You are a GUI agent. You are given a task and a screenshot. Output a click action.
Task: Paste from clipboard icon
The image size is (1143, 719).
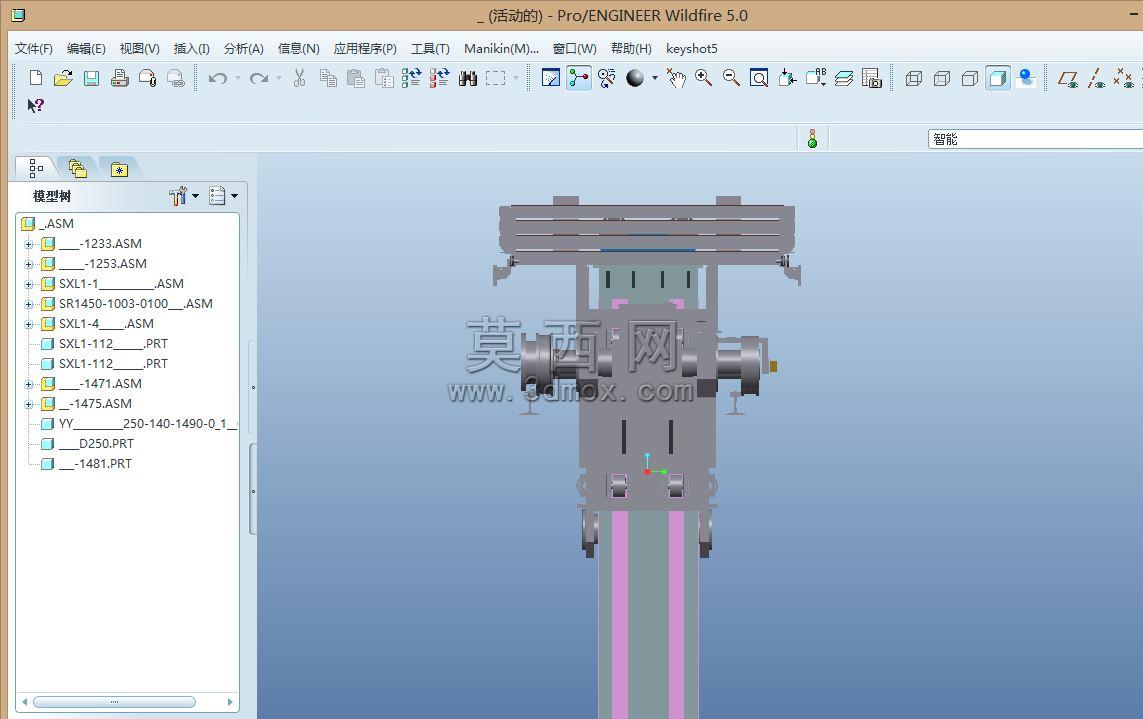(356, 78)
